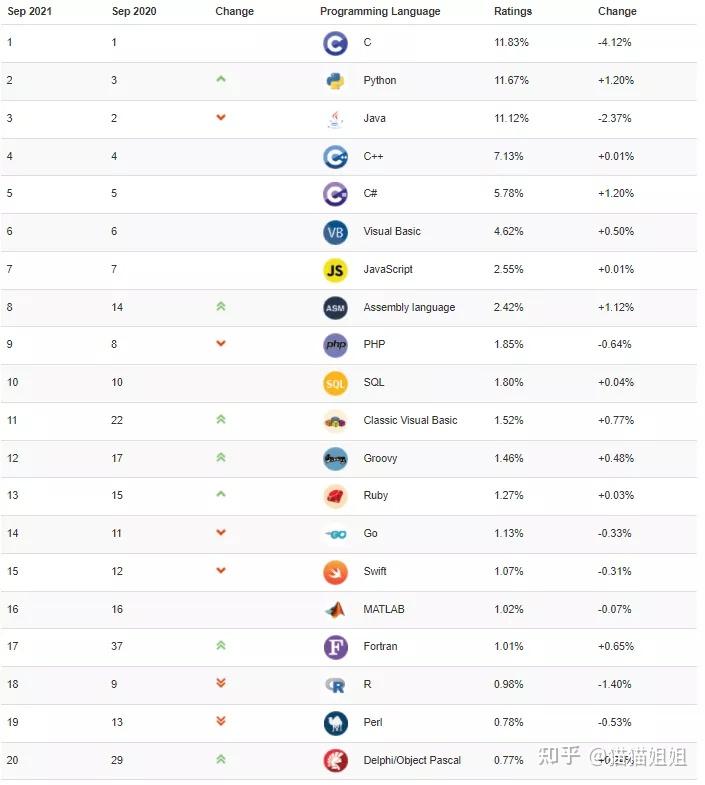Click the Swift bird icon

(x=335, y=572)
